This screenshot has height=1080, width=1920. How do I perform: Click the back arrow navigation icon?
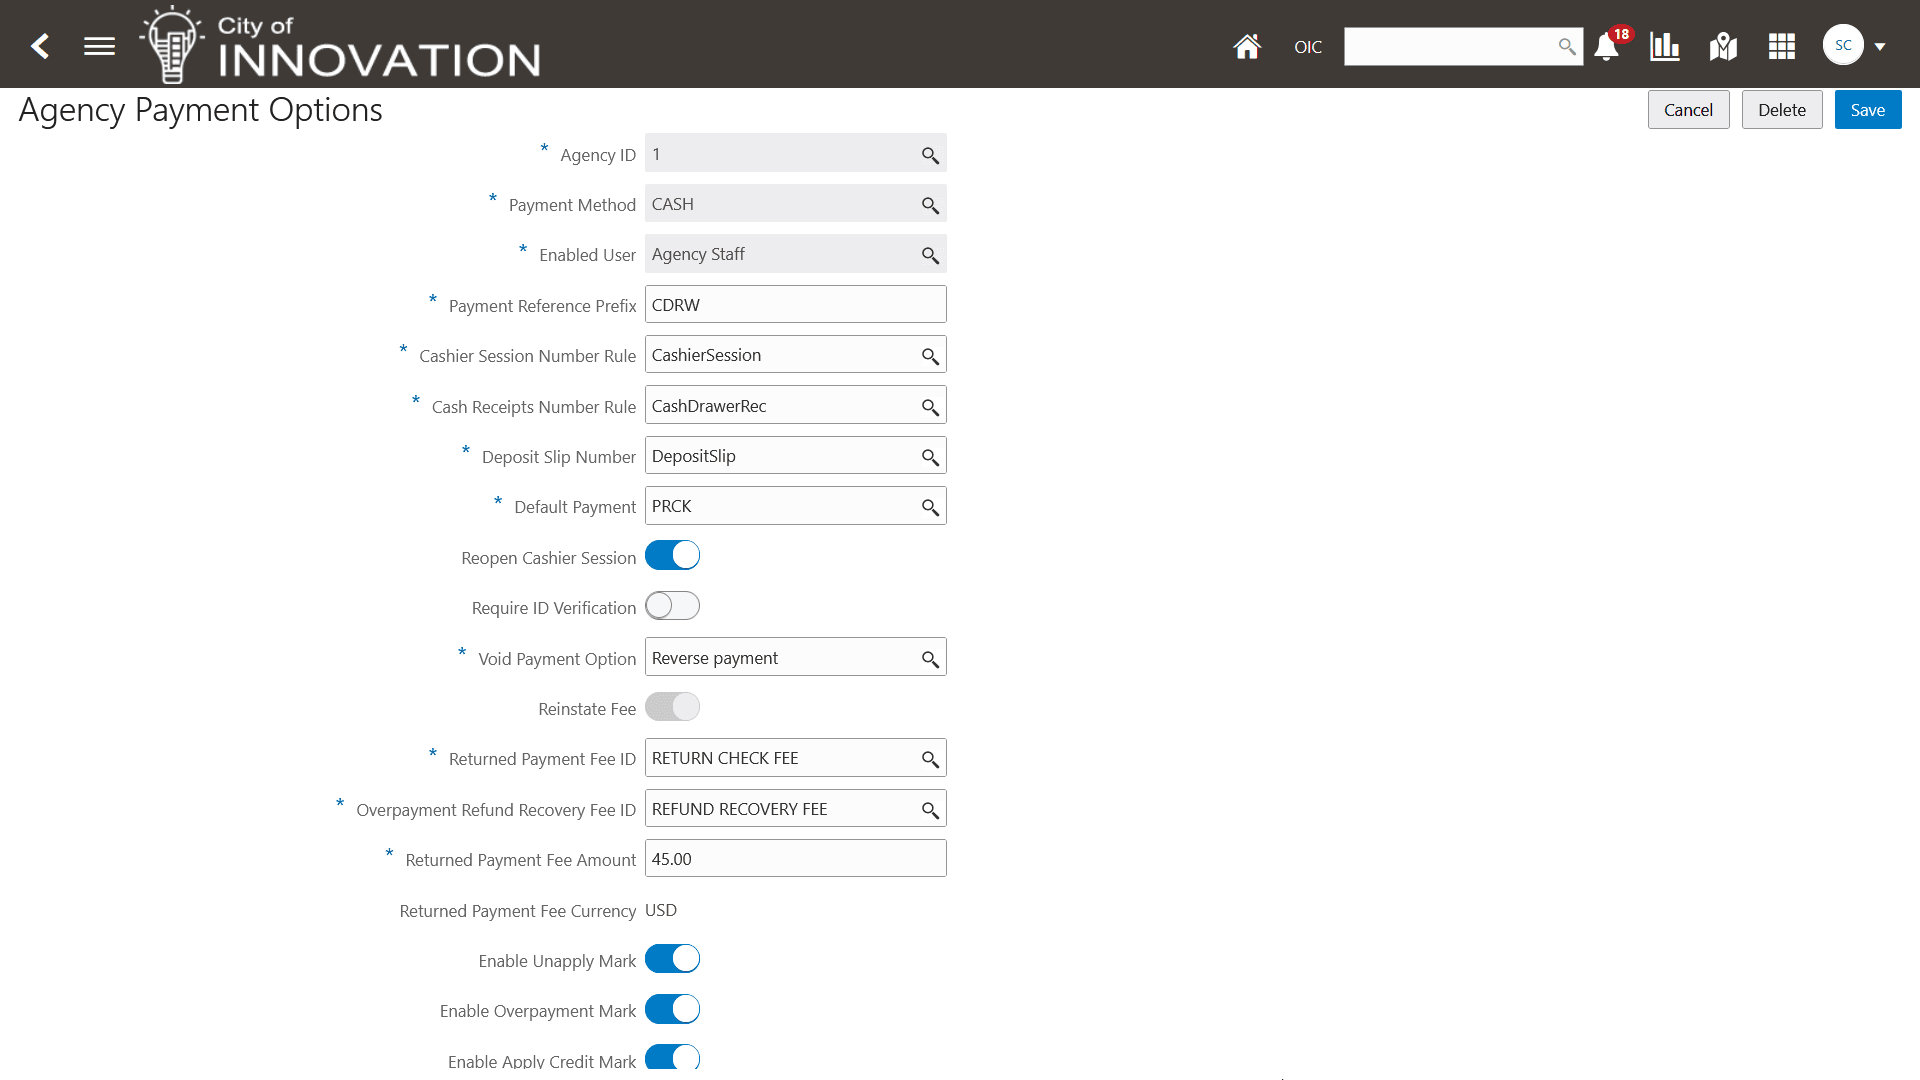coord(40,46)
